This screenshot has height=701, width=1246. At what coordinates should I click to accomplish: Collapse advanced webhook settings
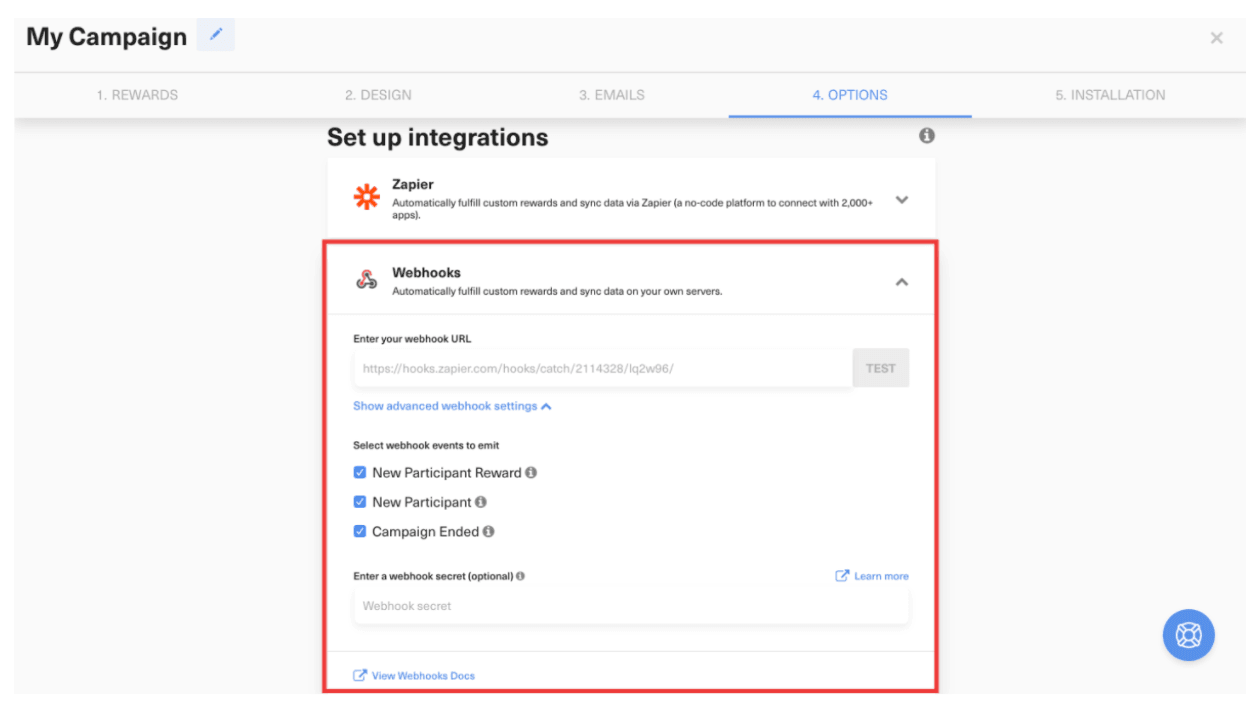click(x=452, y=406)
